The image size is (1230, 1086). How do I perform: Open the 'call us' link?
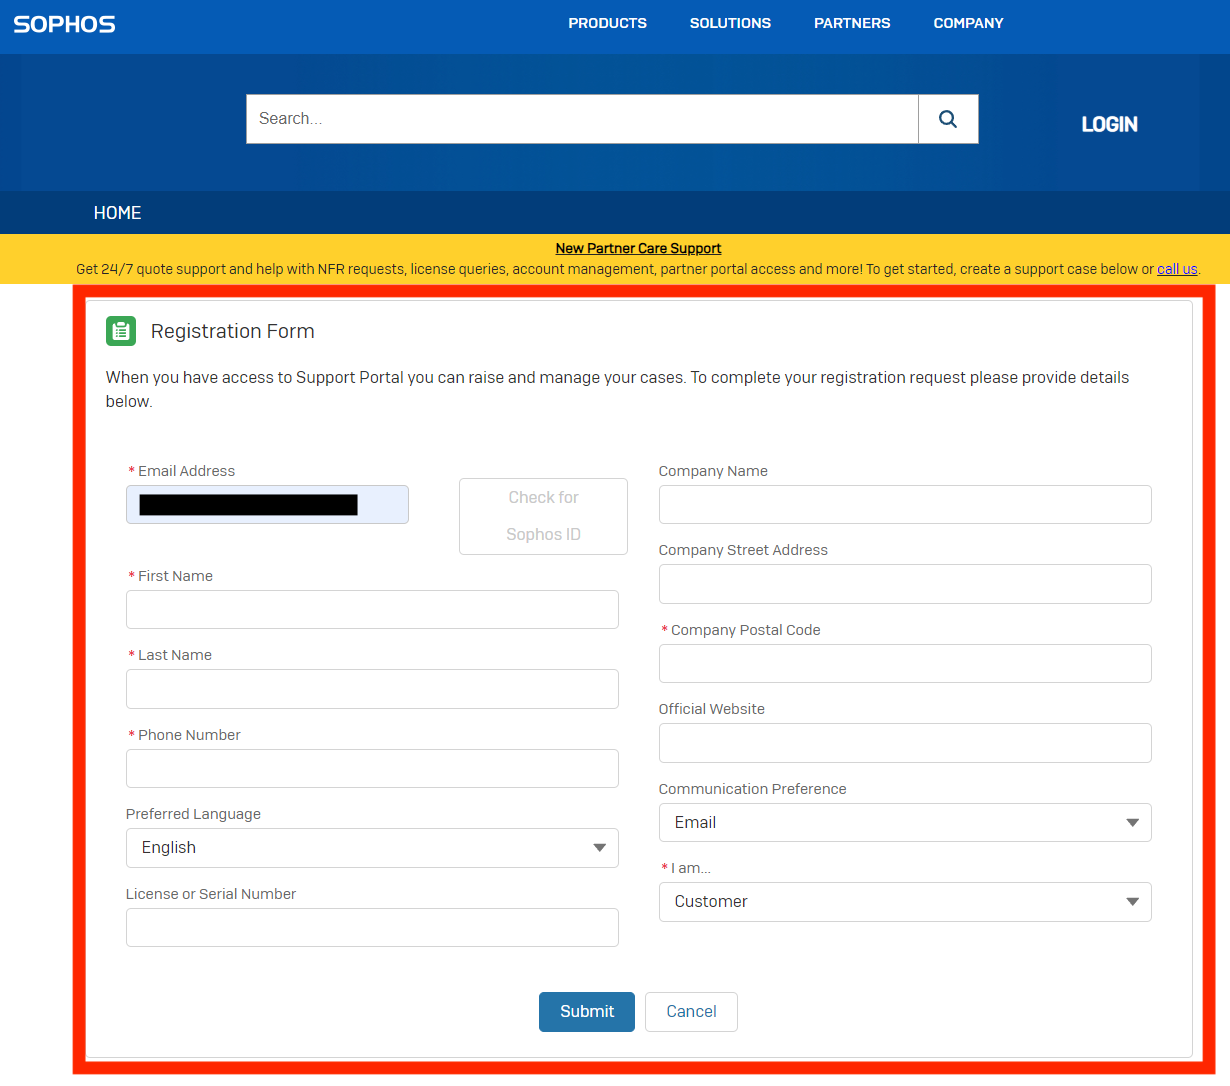1176,269
